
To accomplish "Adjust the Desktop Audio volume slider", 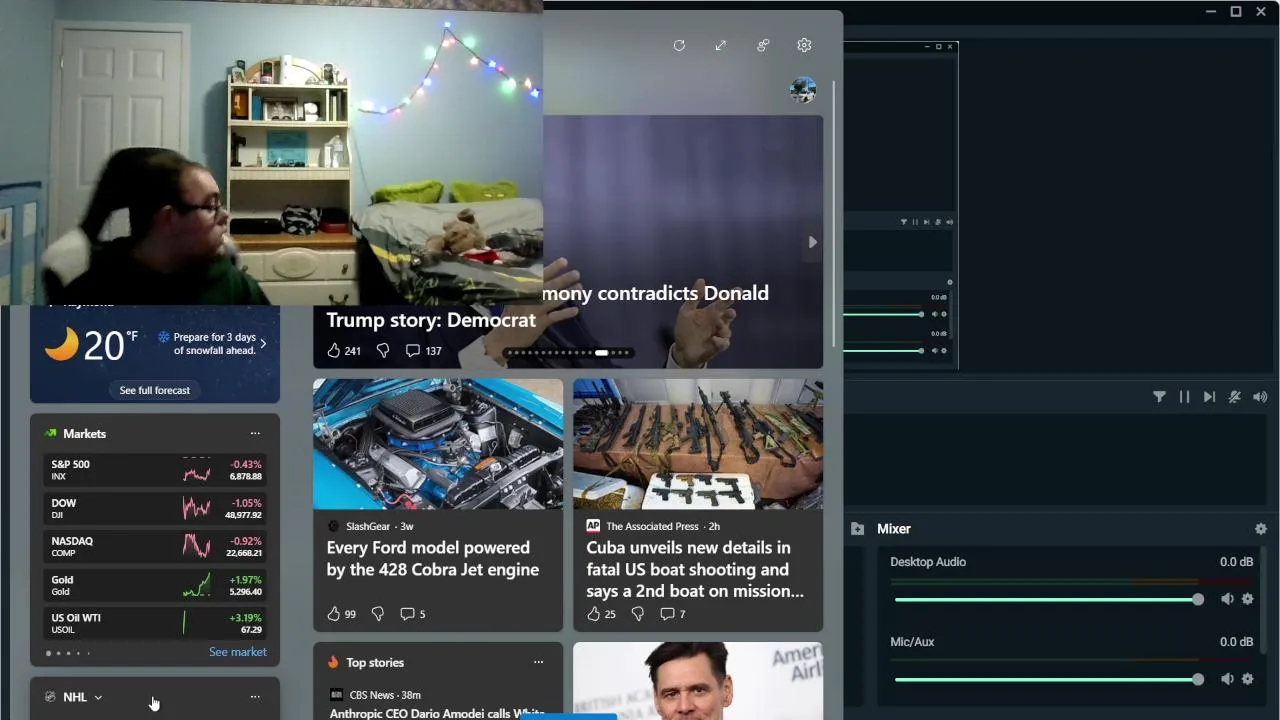I will pos(1048,599).
